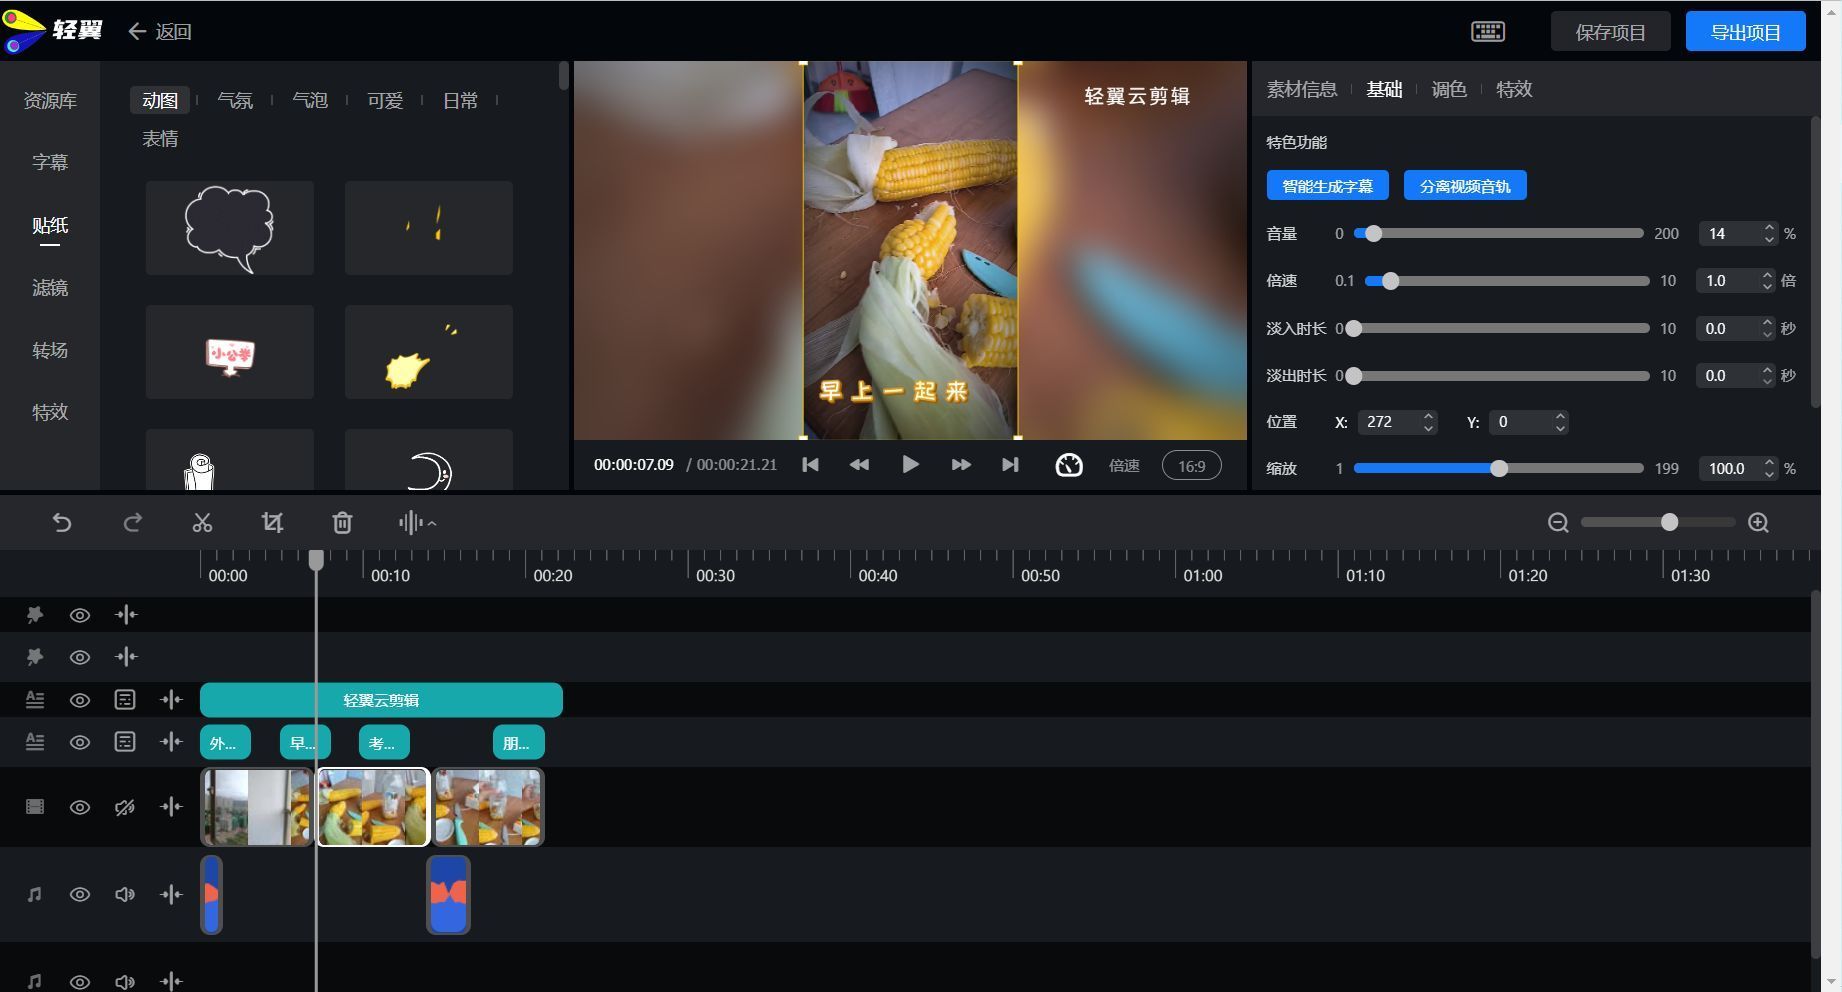Click the redo icon above the timeline
1842x992 pixels.
(132, 522)
